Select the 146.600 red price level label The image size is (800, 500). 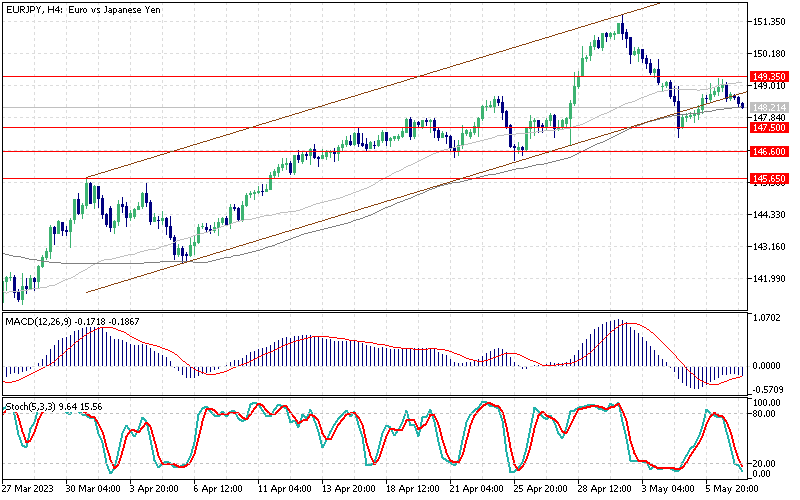769,152
